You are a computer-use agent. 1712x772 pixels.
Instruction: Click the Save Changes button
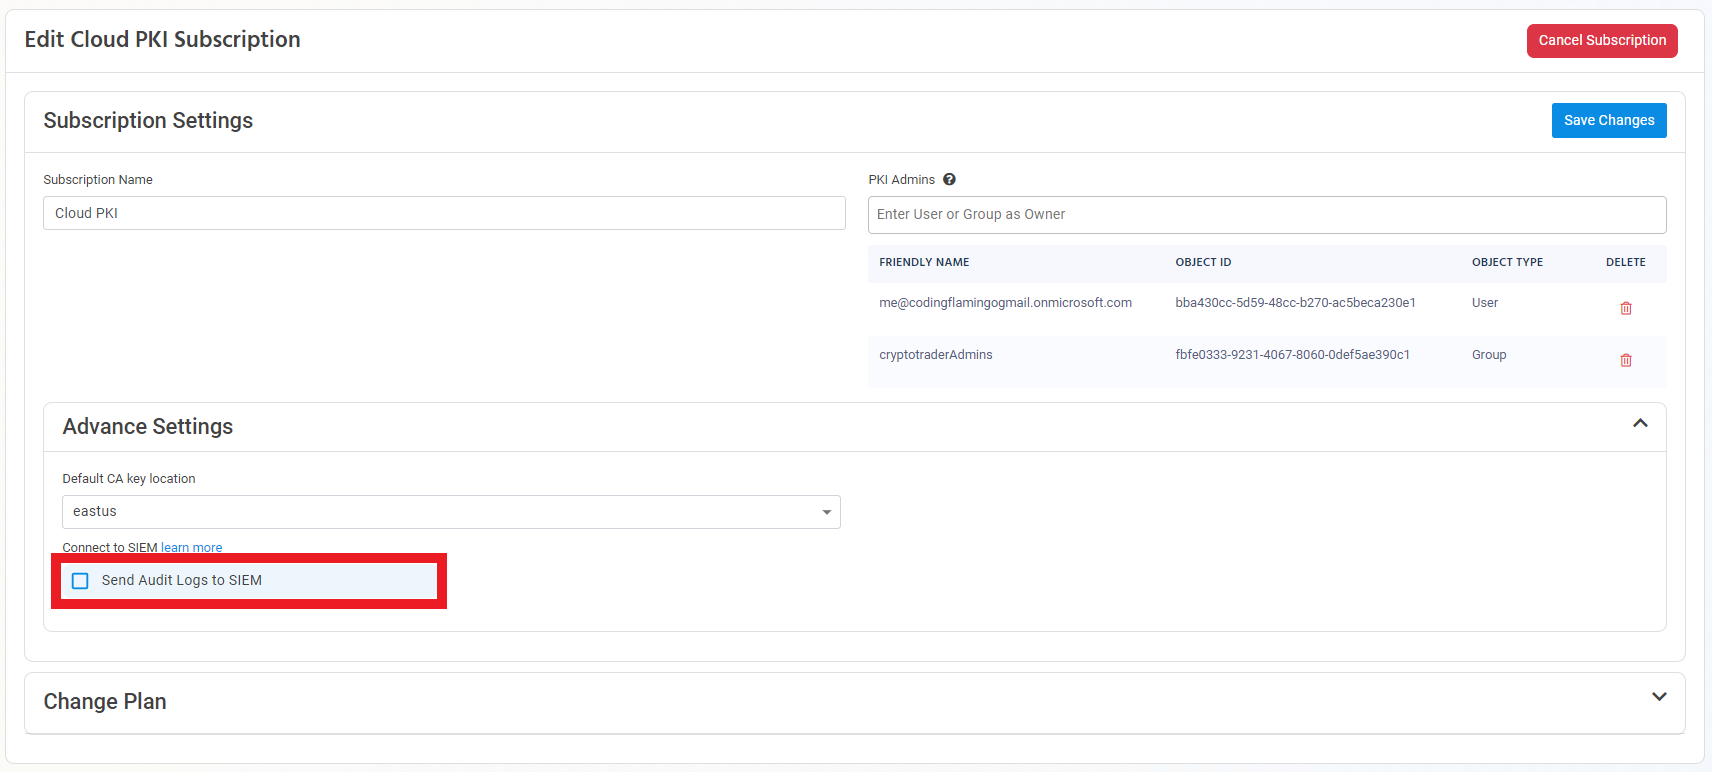1609,121
